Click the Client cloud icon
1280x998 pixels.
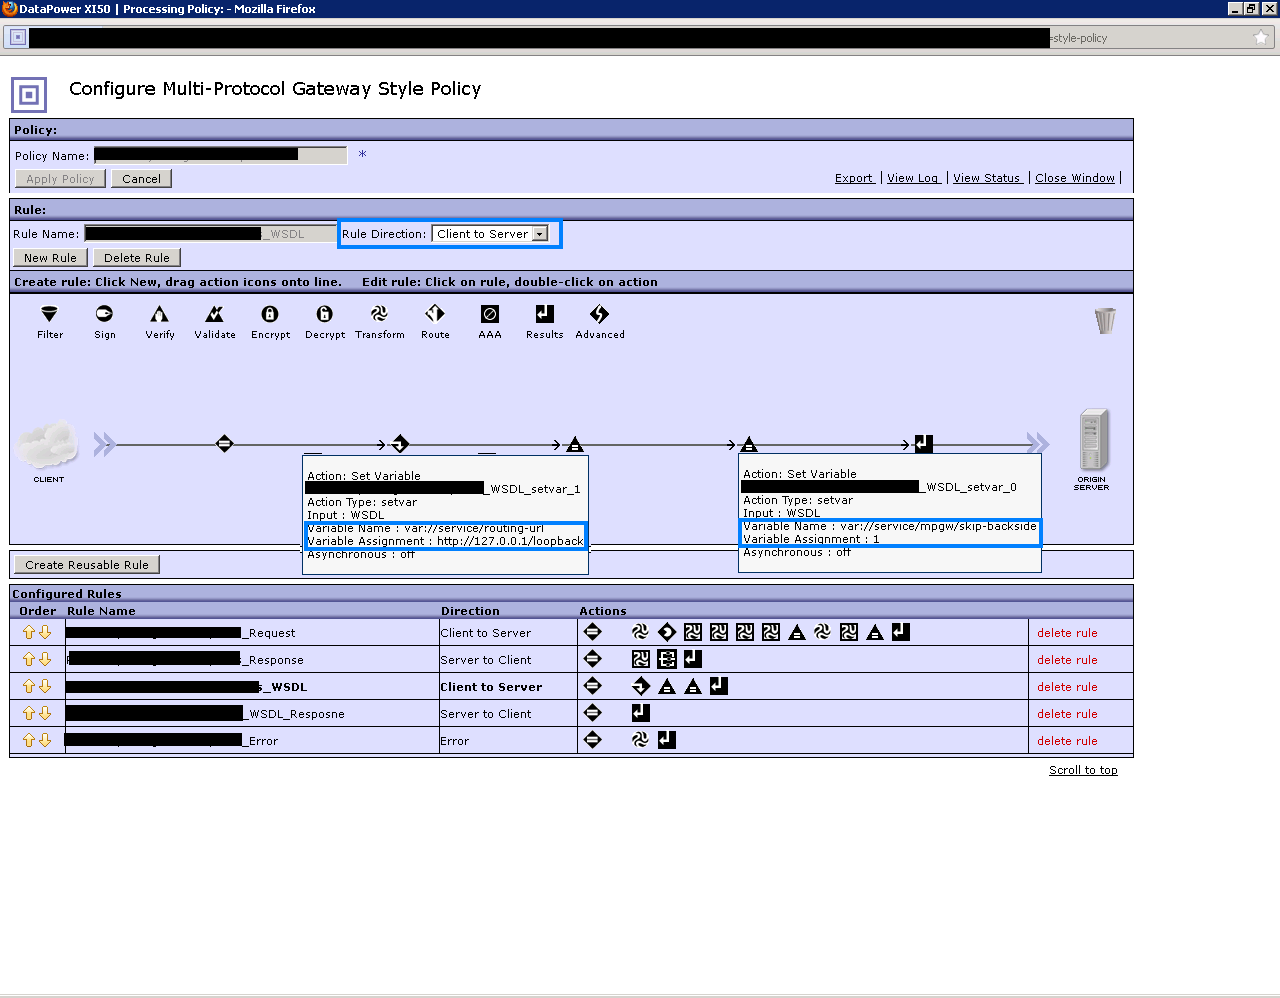48,445
